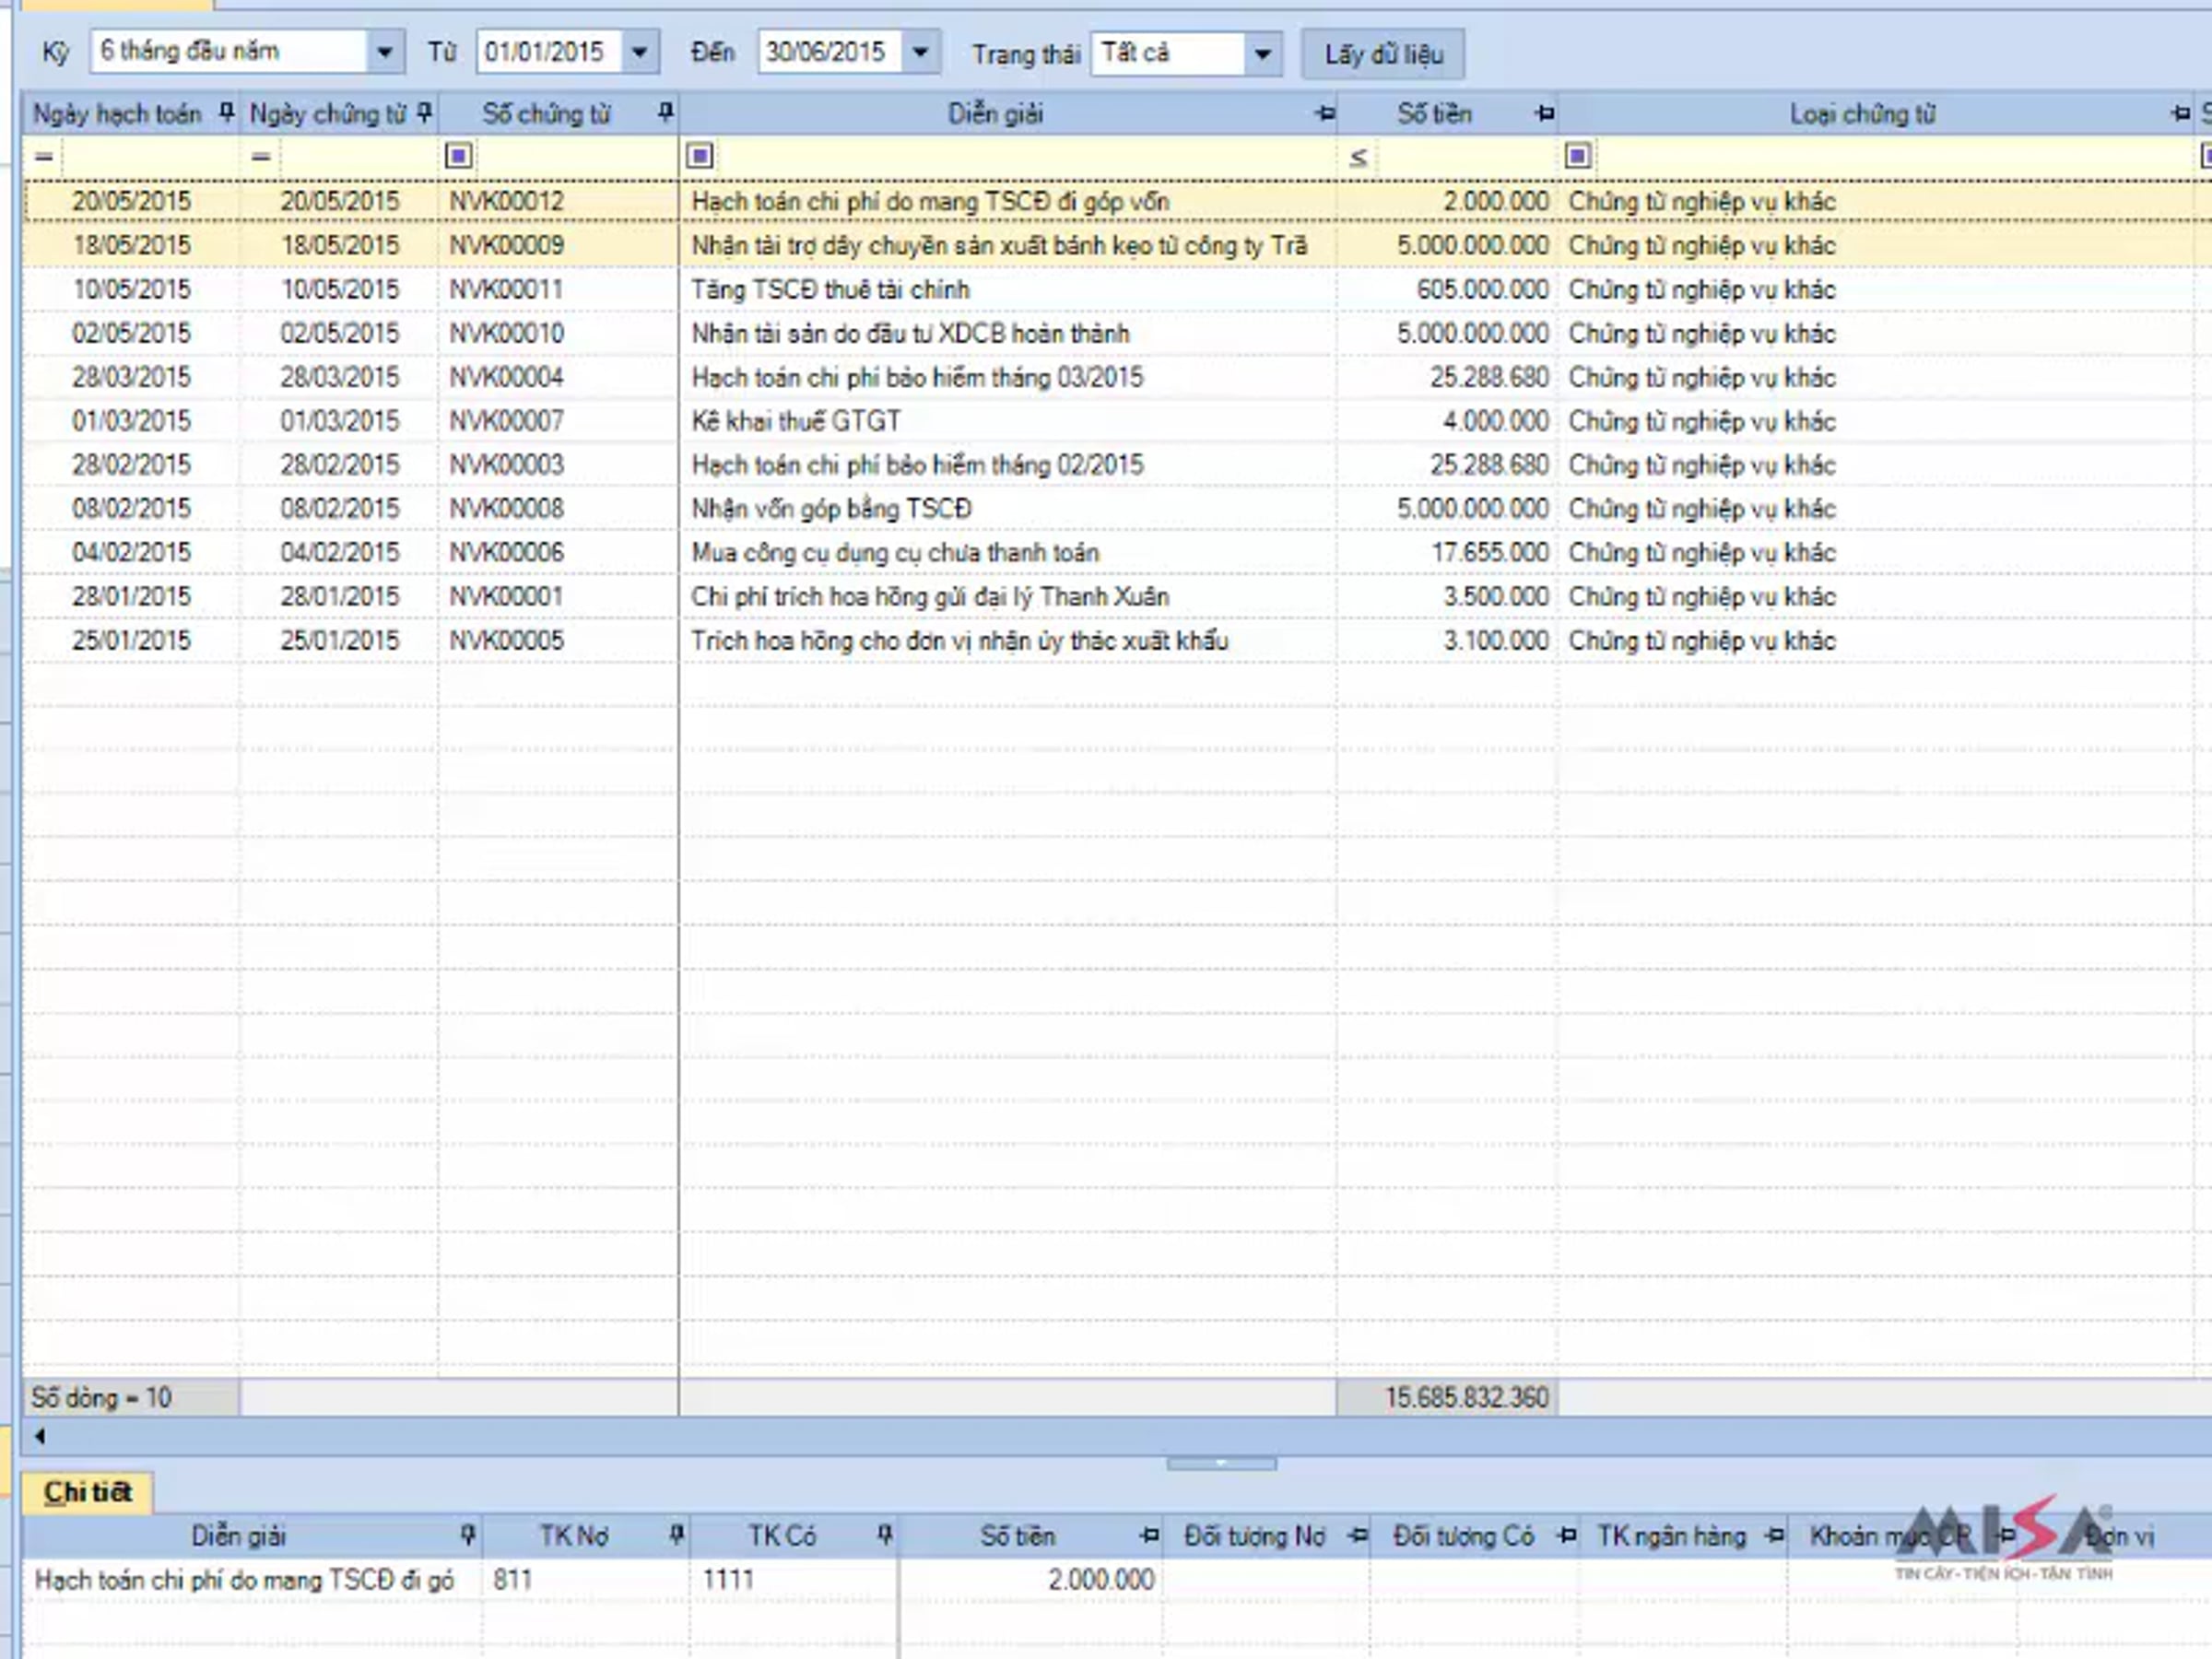Click the Diễn giải filter cell in main grid
The image size is (2212, 1659).
[1025, 157]
